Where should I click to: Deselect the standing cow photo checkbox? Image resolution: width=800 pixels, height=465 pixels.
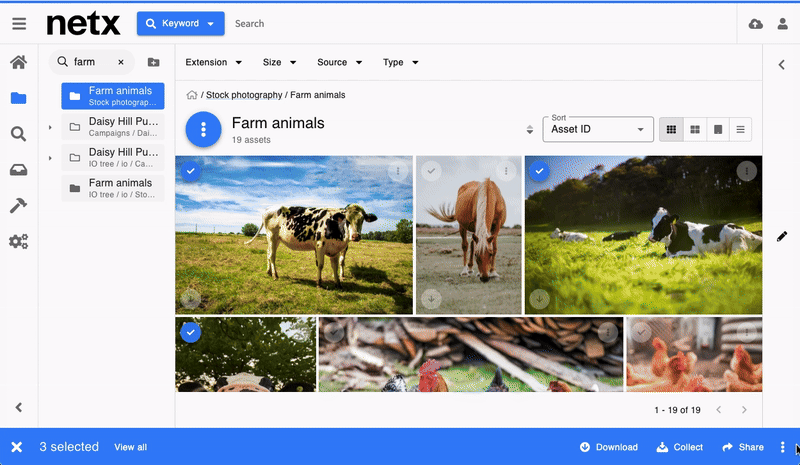pyautogui.click(x=191, y=172)
